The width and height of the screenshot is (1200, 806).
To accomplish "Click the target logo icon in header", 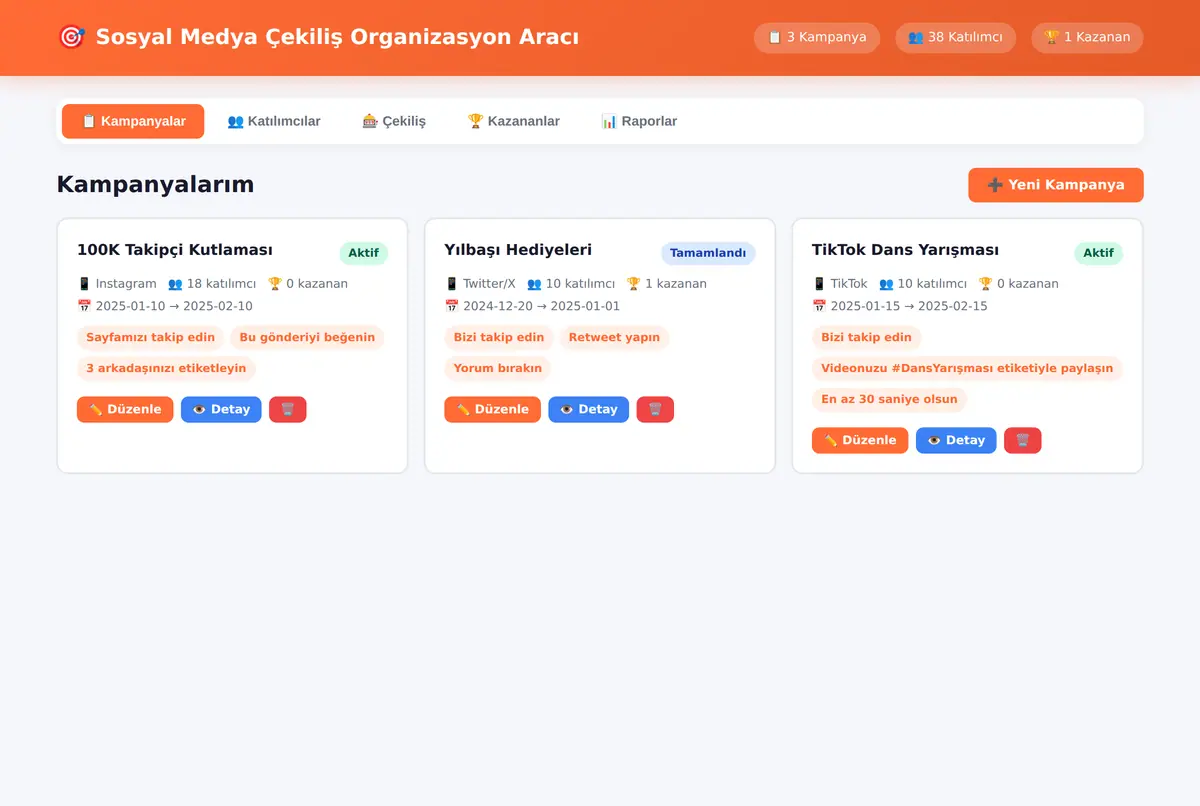I will coord(71,37).
